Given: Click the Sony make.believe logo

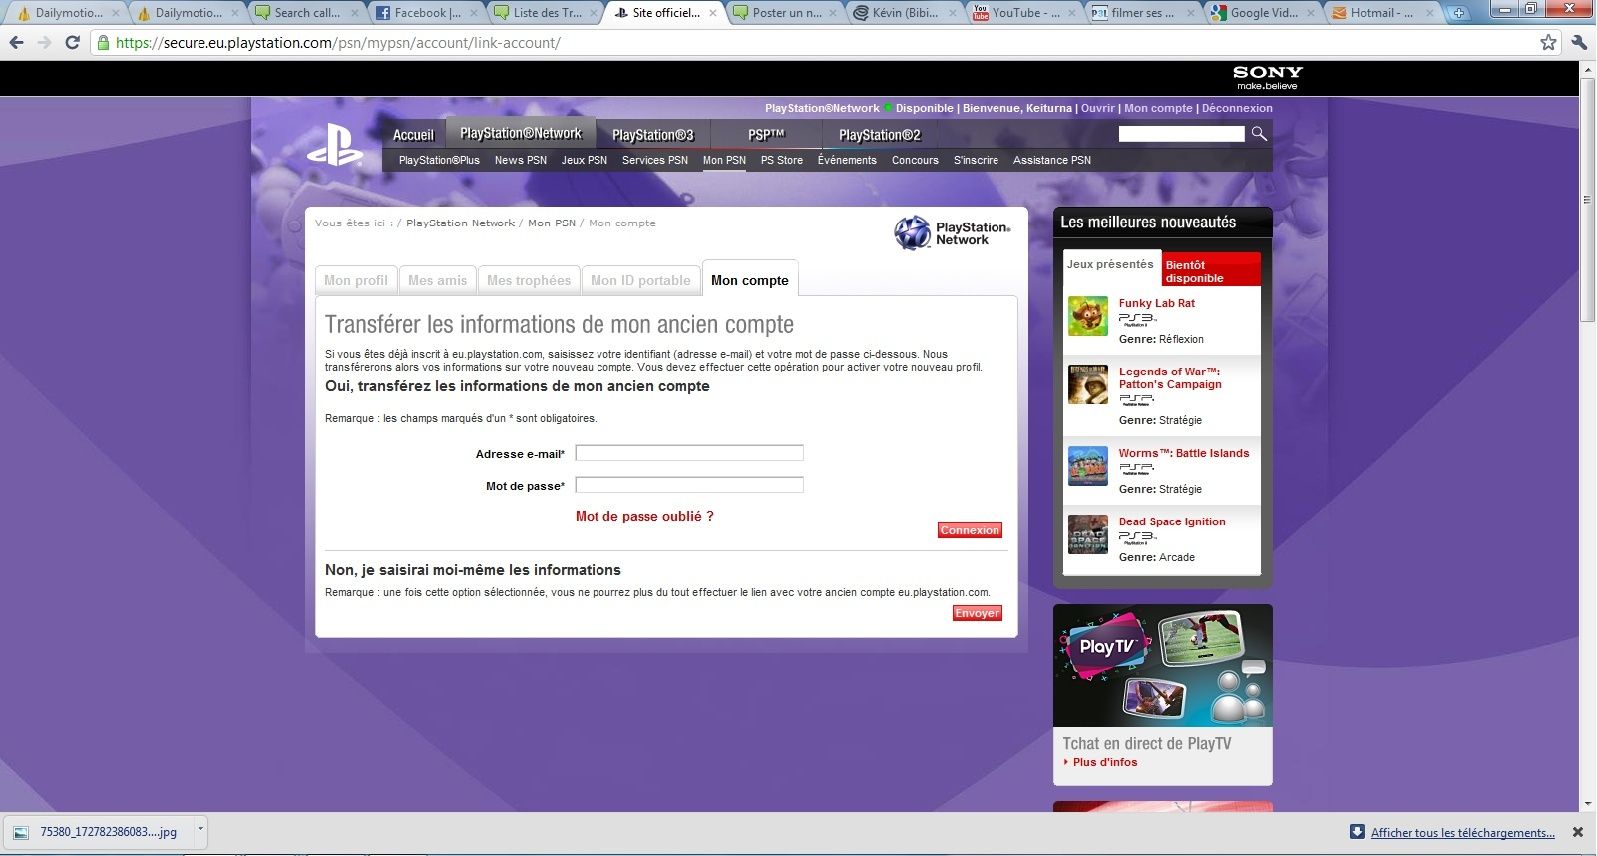Looking at the screenshot, I should (x=1267, y=77).
